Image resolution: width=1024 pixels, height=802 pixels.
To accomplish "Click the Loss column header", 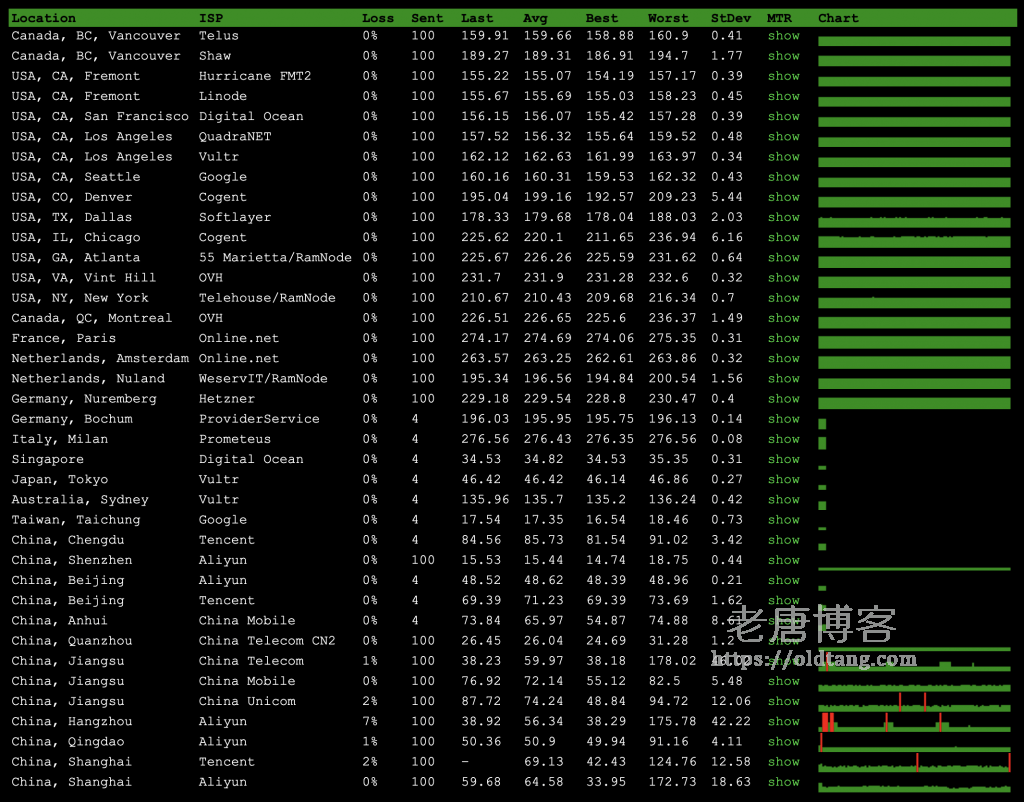I will (378, 18).
